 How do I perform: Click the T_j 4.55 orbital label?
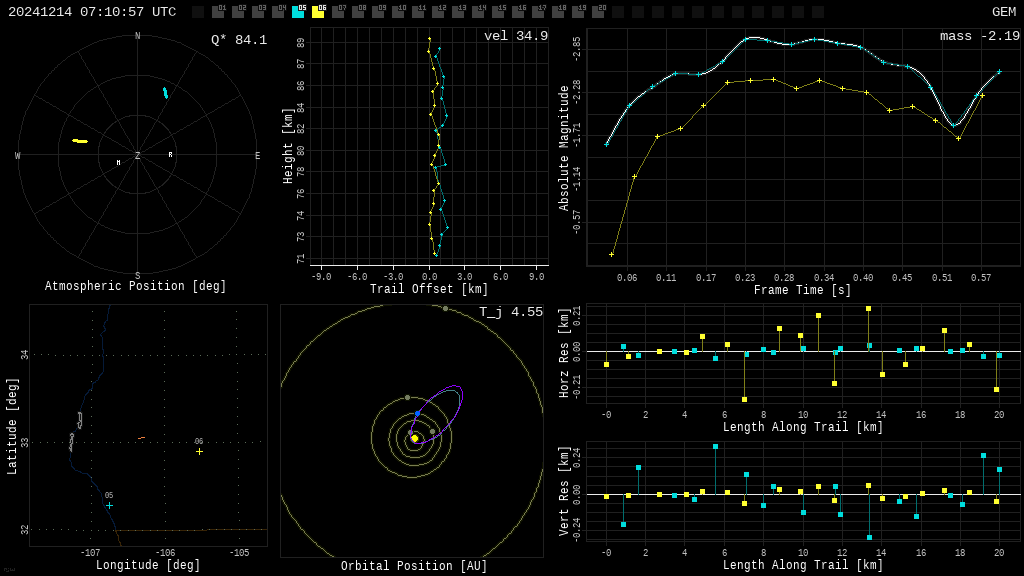[510, 312]
